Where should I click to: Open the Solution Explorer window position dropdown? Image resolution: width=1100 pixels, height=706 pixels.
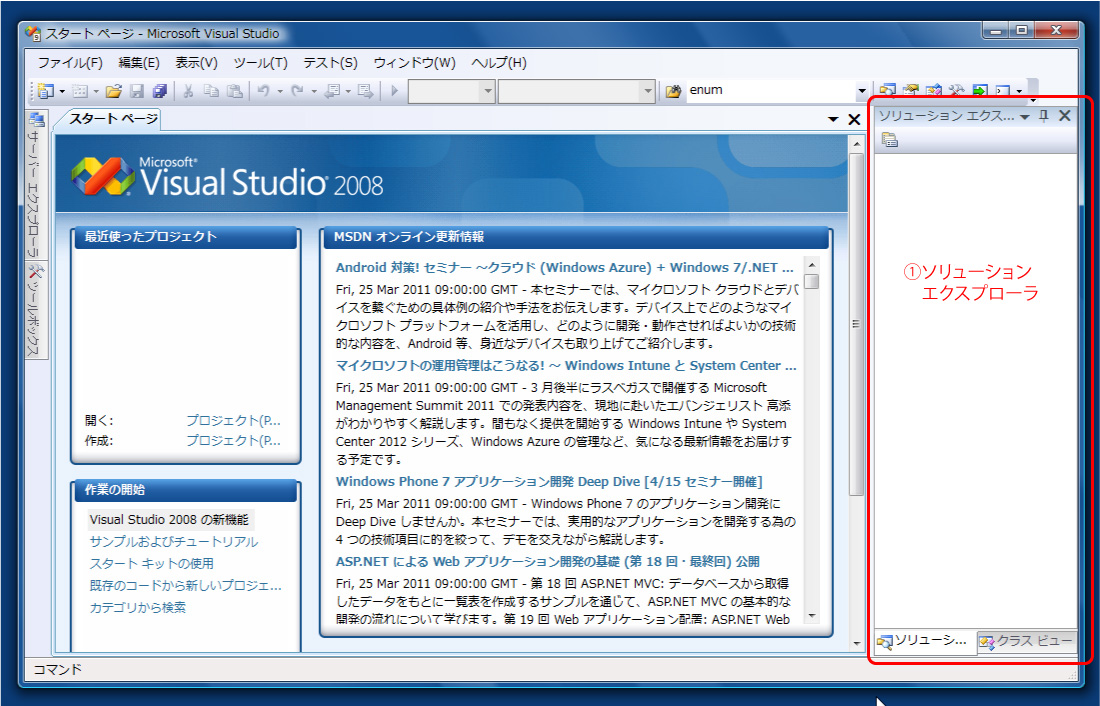point(1024,117)
